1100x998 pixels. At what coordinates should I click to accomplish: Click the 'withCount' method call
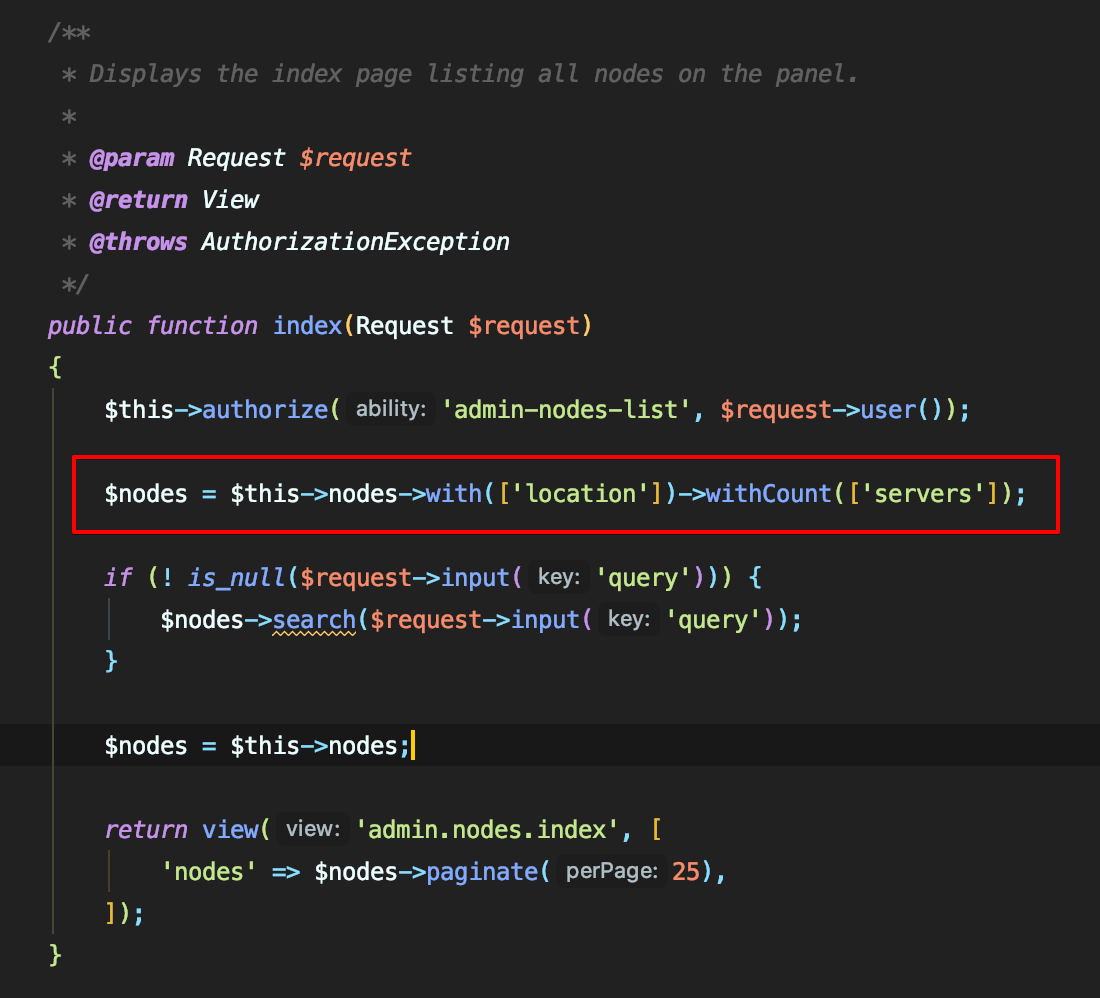(768, 494)
